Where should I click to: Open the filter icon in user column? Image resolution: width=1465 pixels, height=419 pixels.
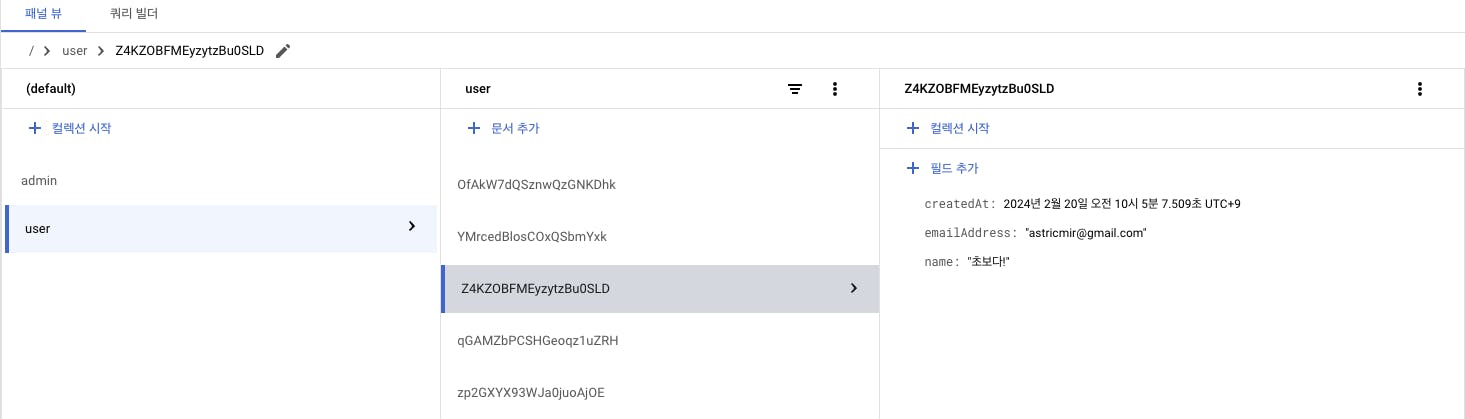pyautogui.click(x=795, y=89)
